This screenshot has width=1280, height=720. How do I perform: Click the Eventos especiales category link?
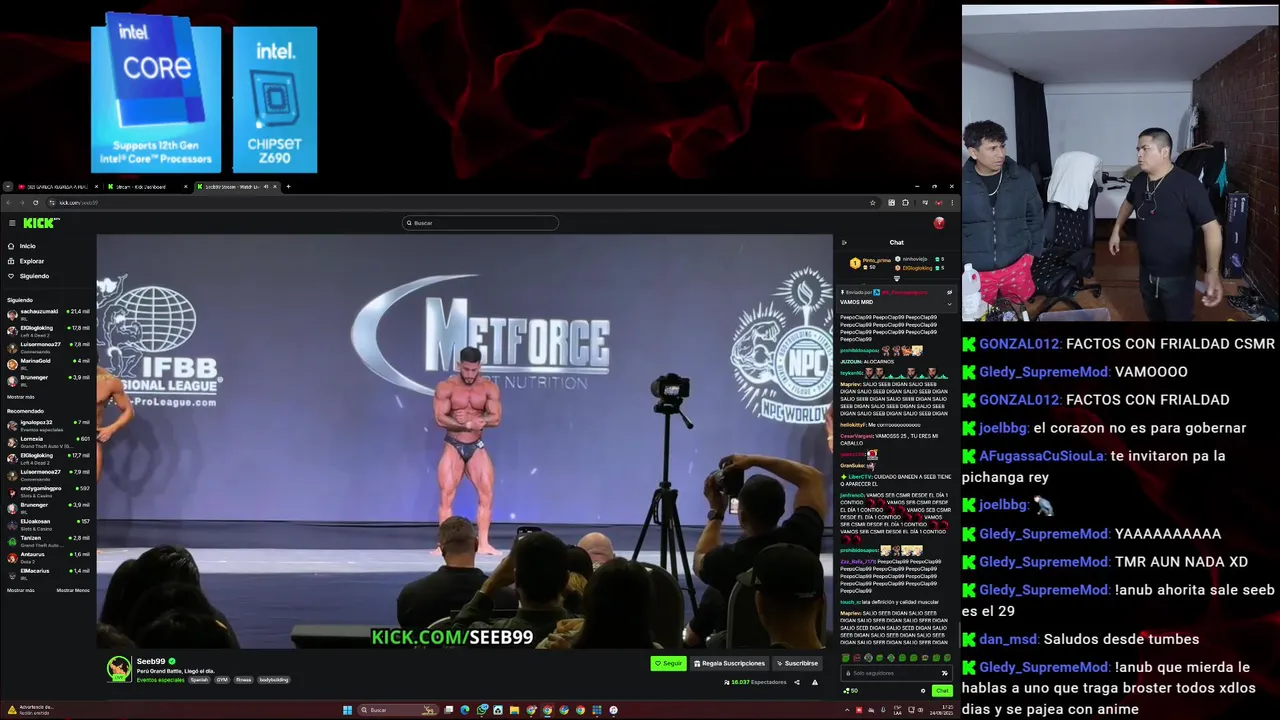(160, 680)
